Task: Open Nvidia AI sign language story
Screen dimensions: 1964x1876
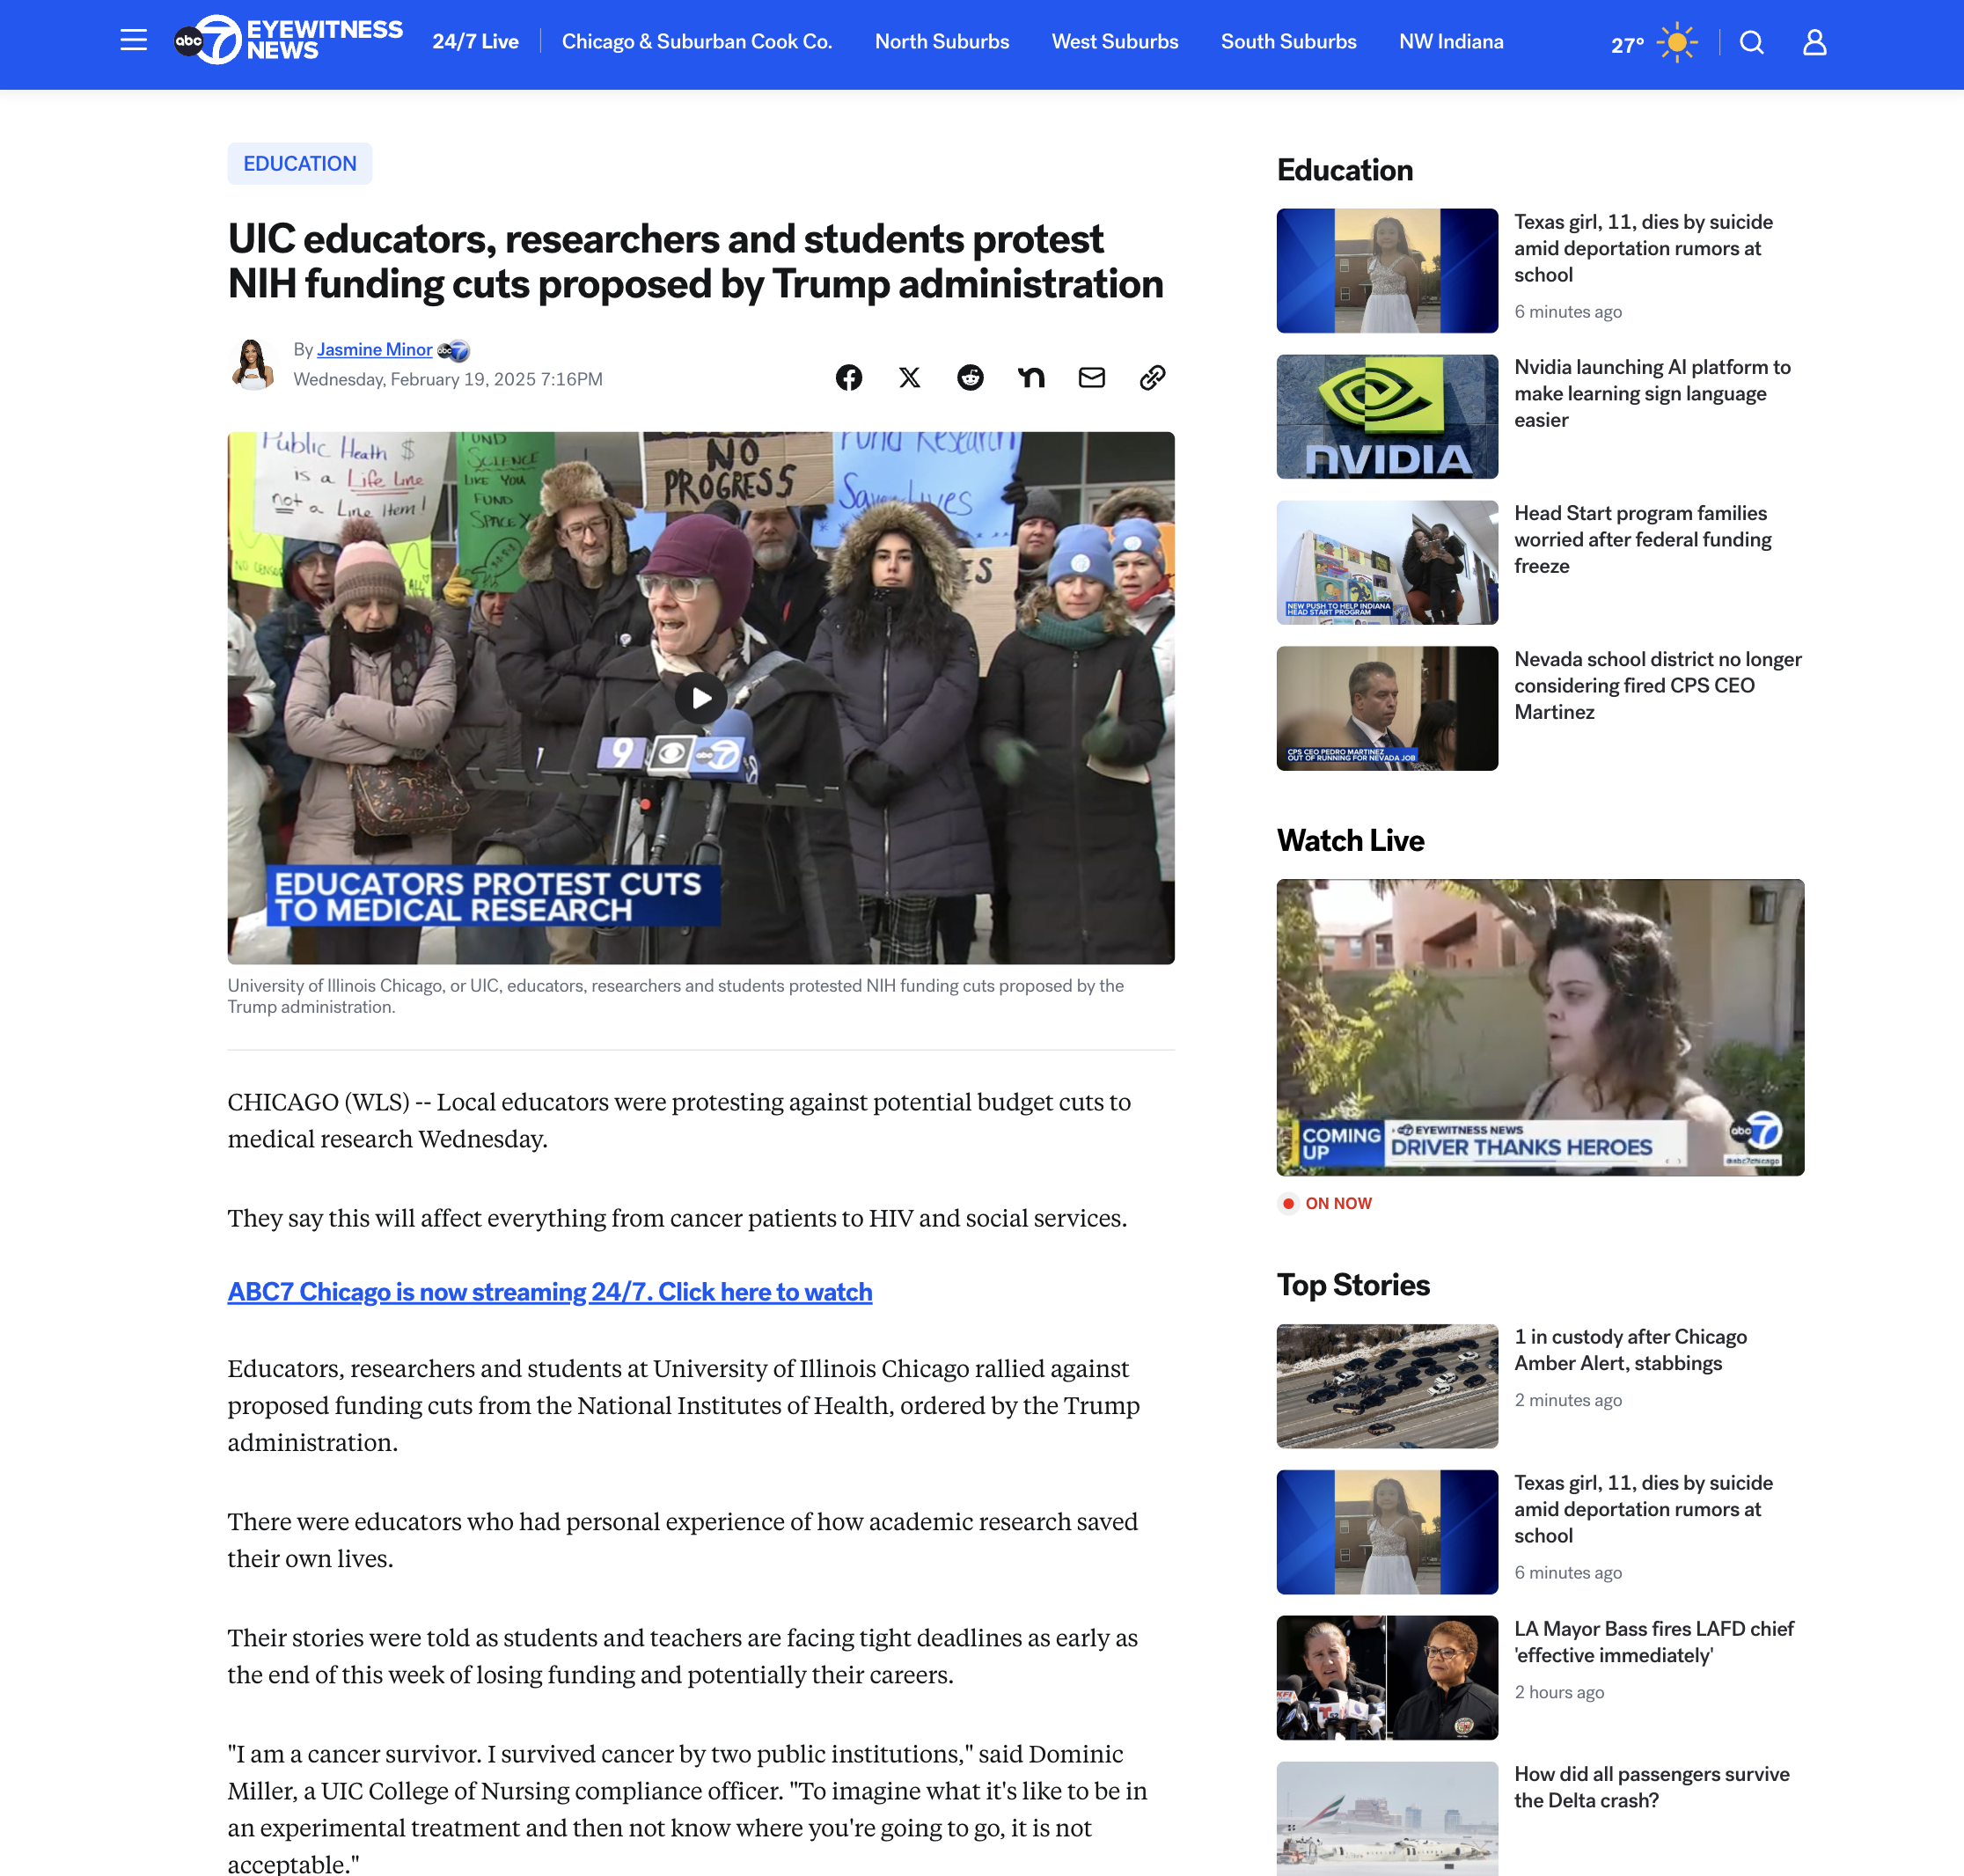Action: point(1652,394)
